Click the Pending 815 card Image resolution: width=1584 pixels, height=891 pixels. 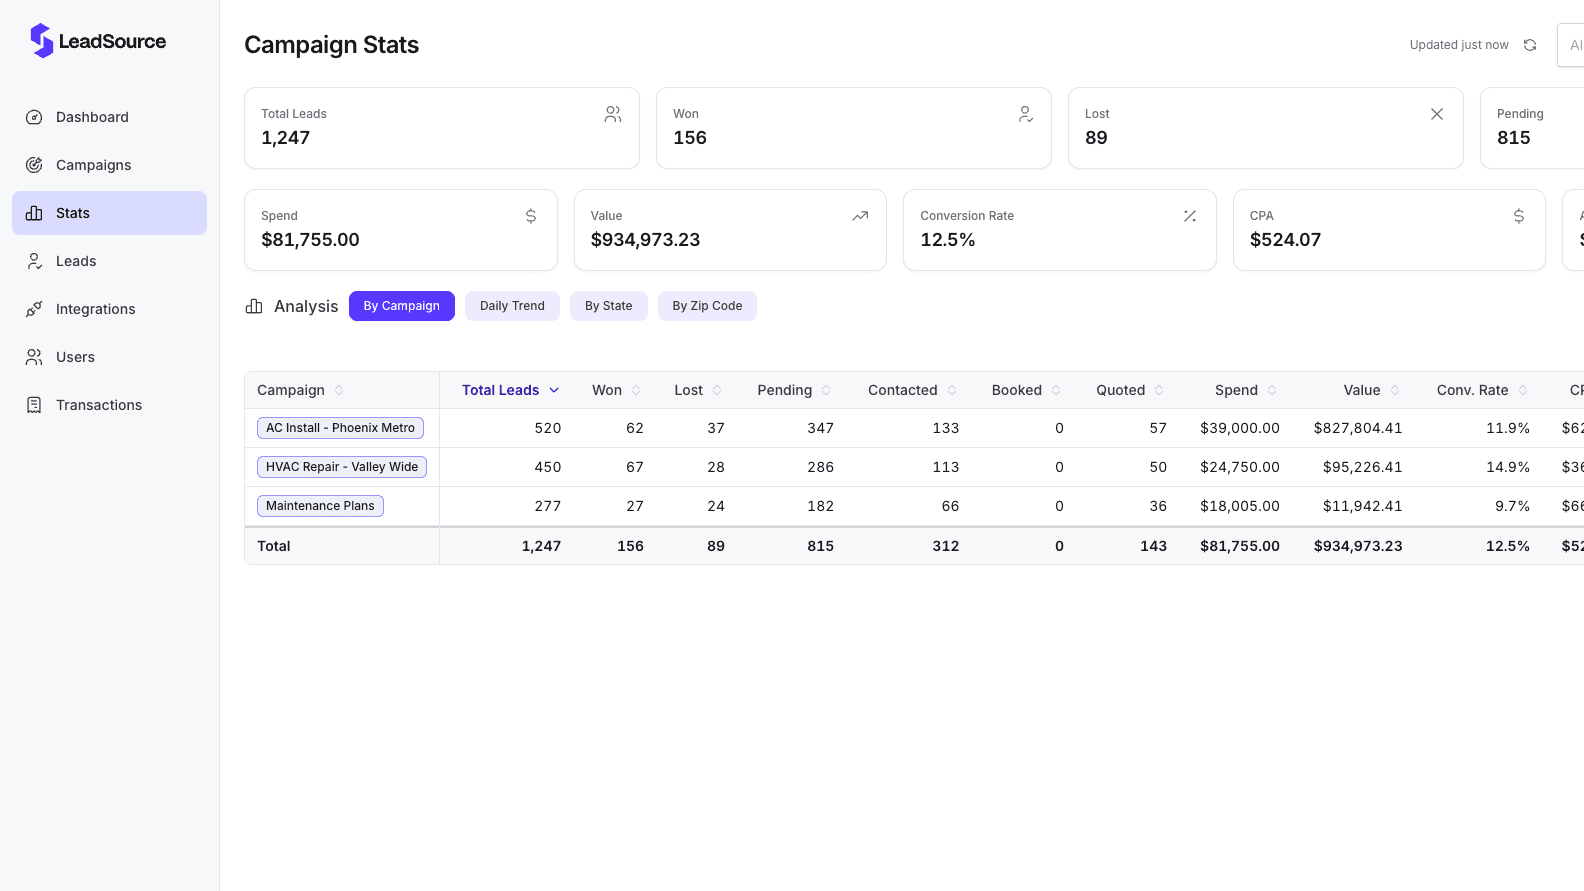click(x=1532, y=128)
